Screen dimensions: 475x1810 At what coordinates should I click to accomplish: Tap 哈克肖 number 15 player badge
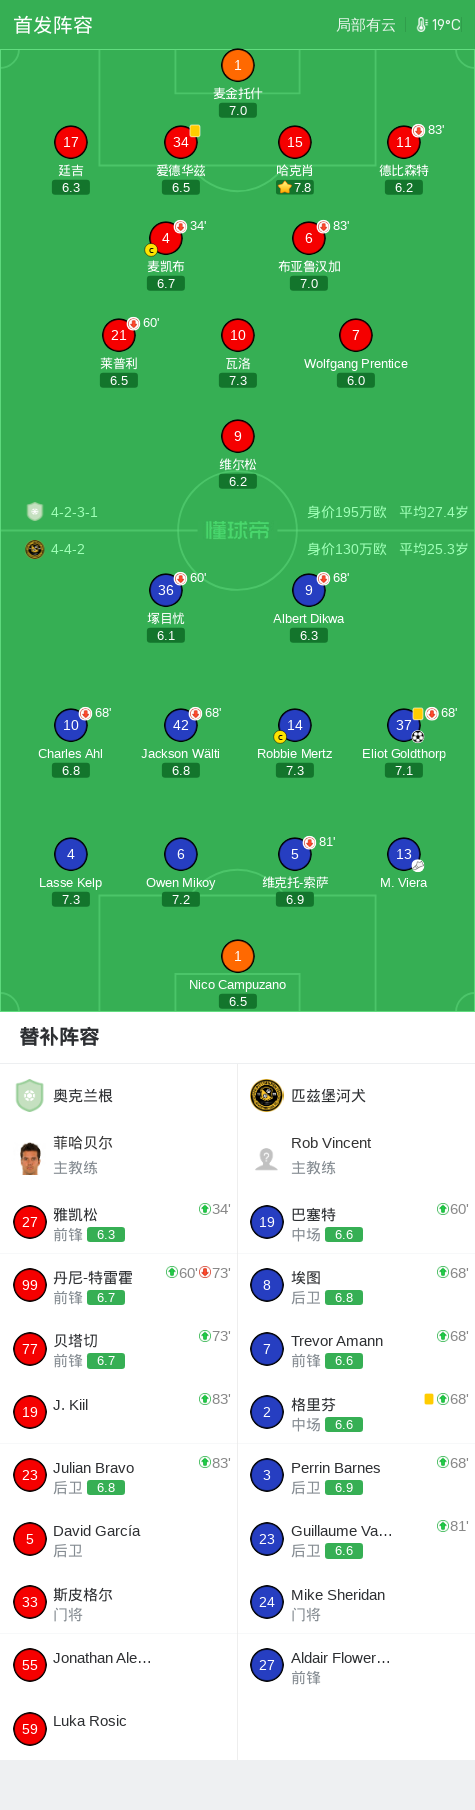(x=295, y=143)
